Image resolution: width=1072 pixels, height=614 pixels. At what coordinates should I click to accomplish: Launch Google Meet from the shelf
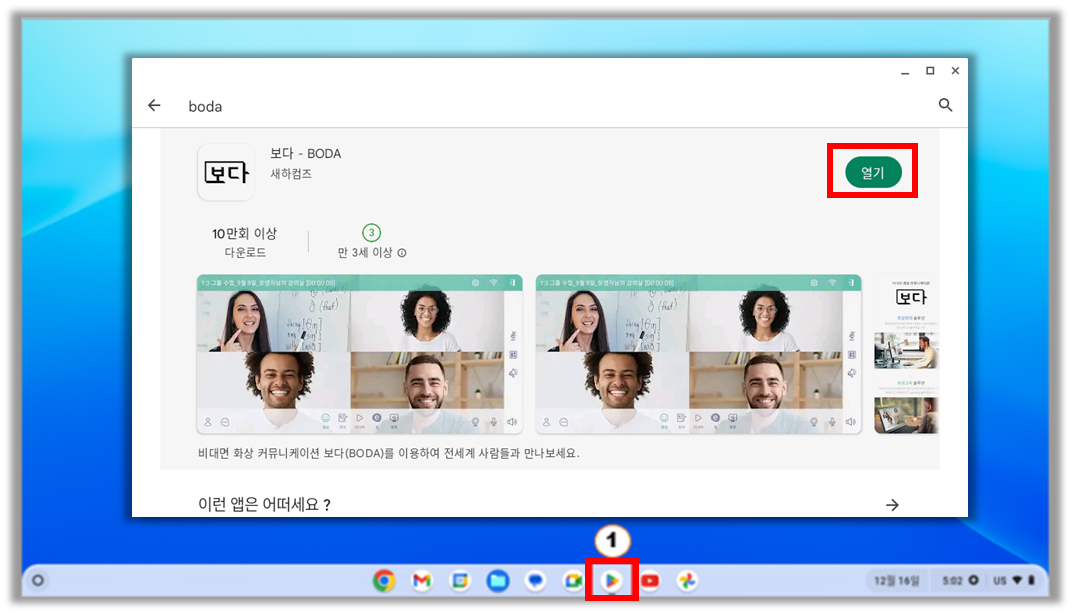coord(574,581)
